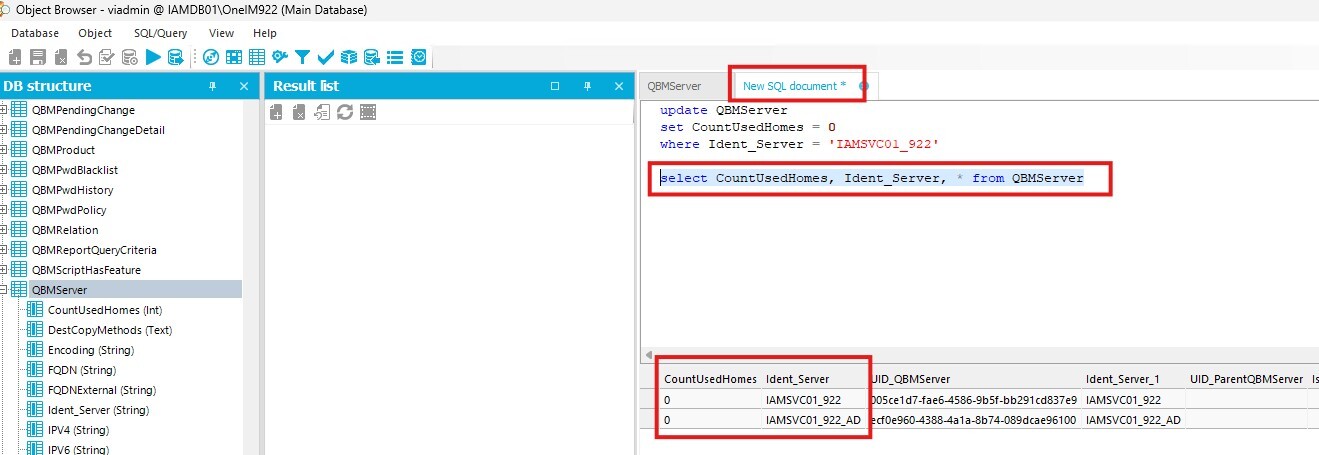Open the SQL/Query menu
1319x455 pixels.
pos(160,33)
